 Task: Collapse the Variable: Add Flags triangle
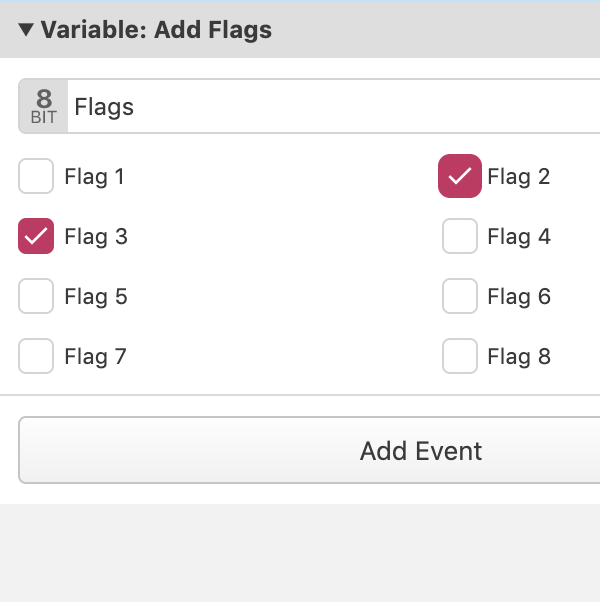(x=26, y=30)
